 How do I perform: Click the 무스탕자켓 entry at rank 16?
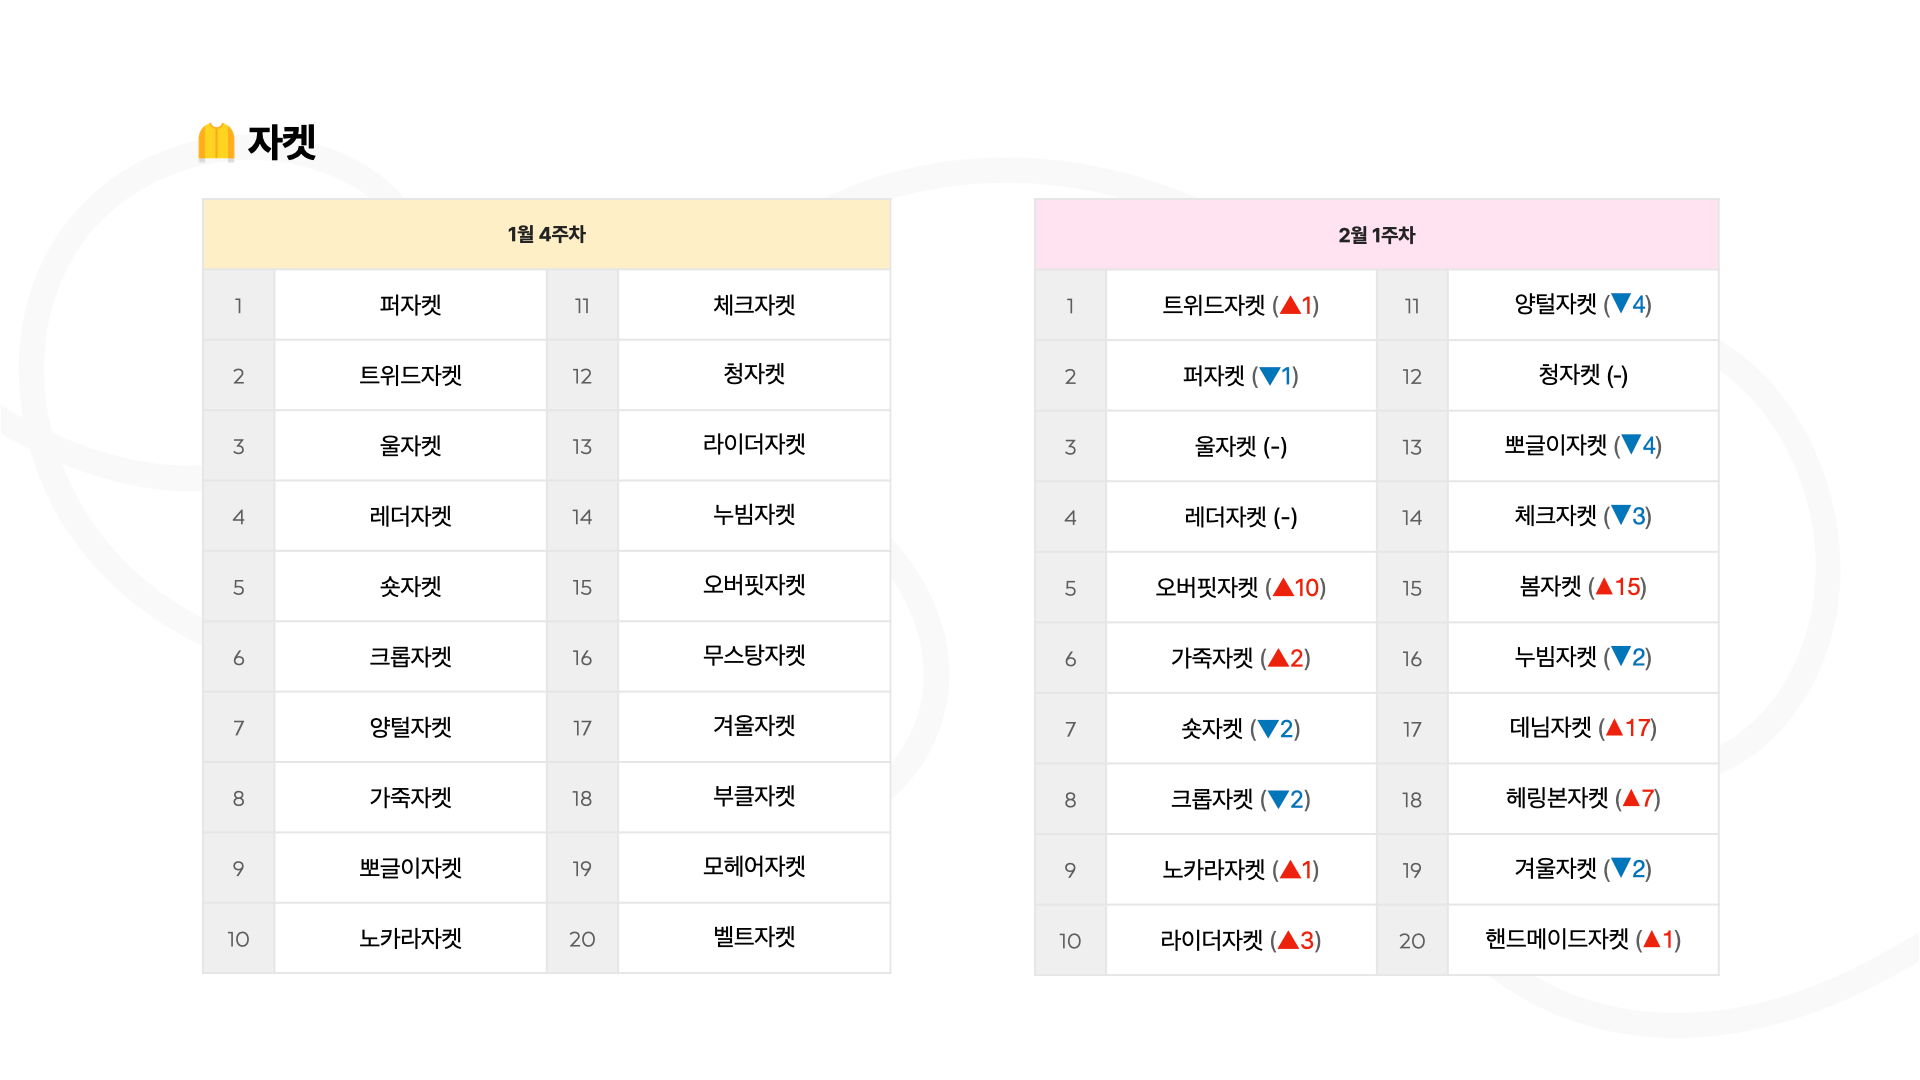coord(754,656)
